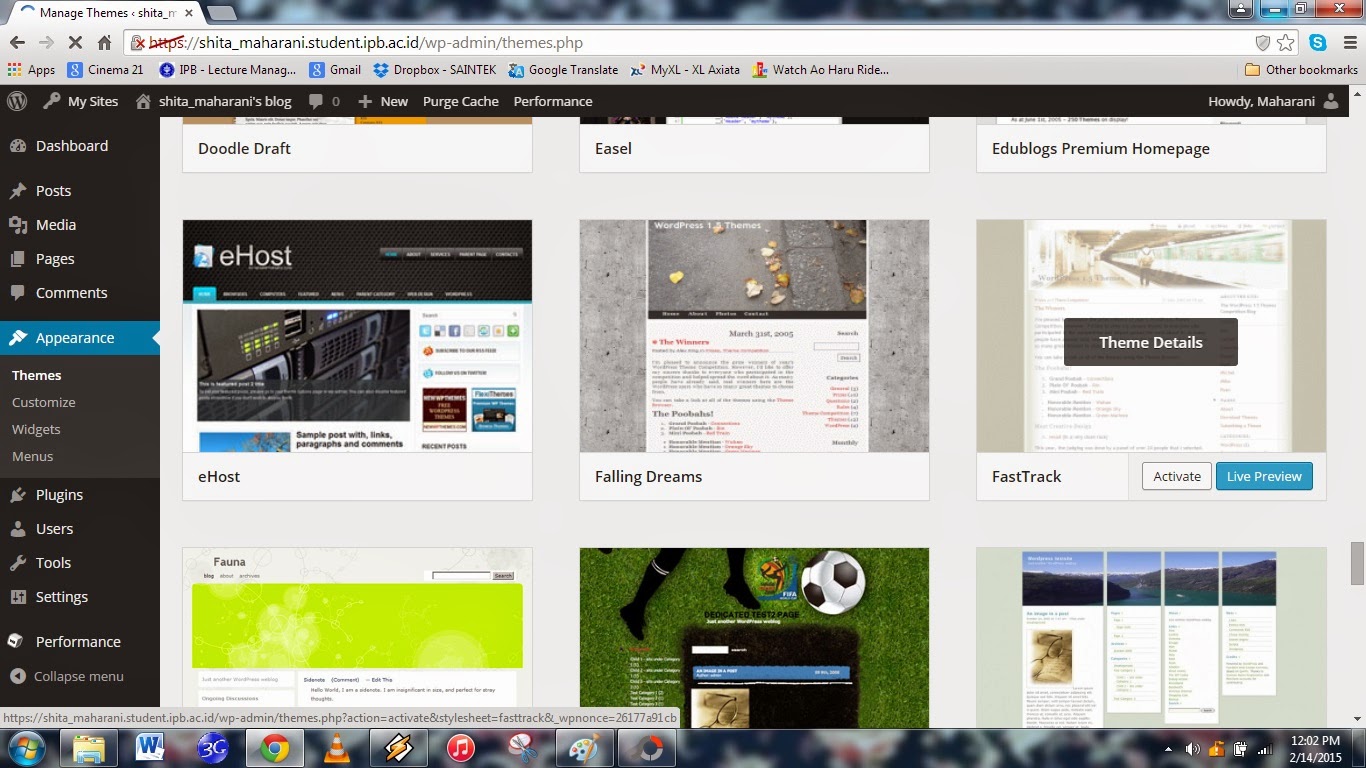This screenshot has width=1366, height=768.
Task: Open Performance in the left sidebar
Action: click(80, 642)
